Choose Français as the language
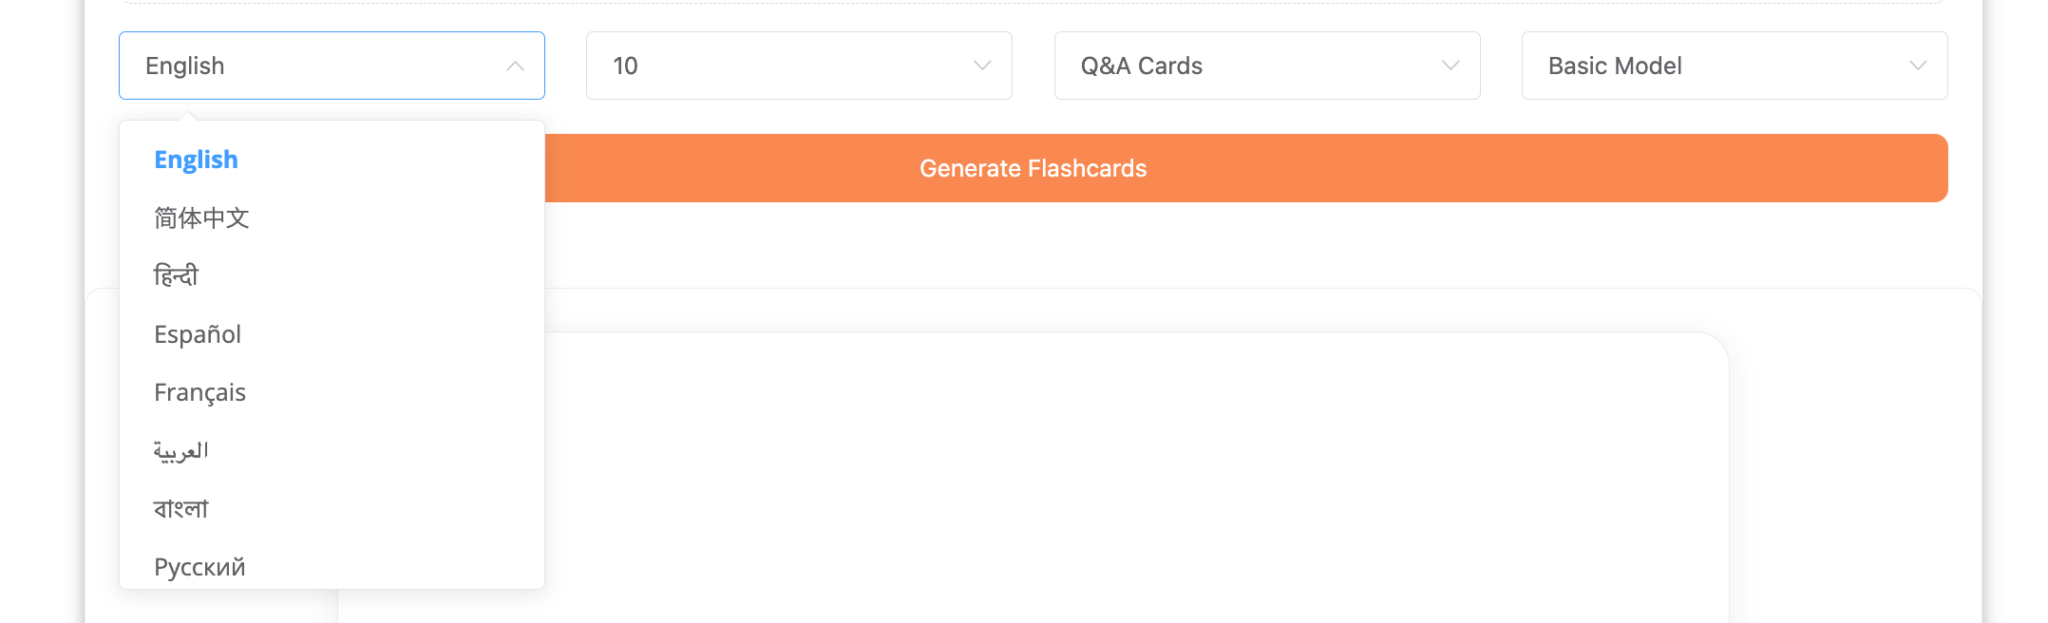 tap(199, 392)
